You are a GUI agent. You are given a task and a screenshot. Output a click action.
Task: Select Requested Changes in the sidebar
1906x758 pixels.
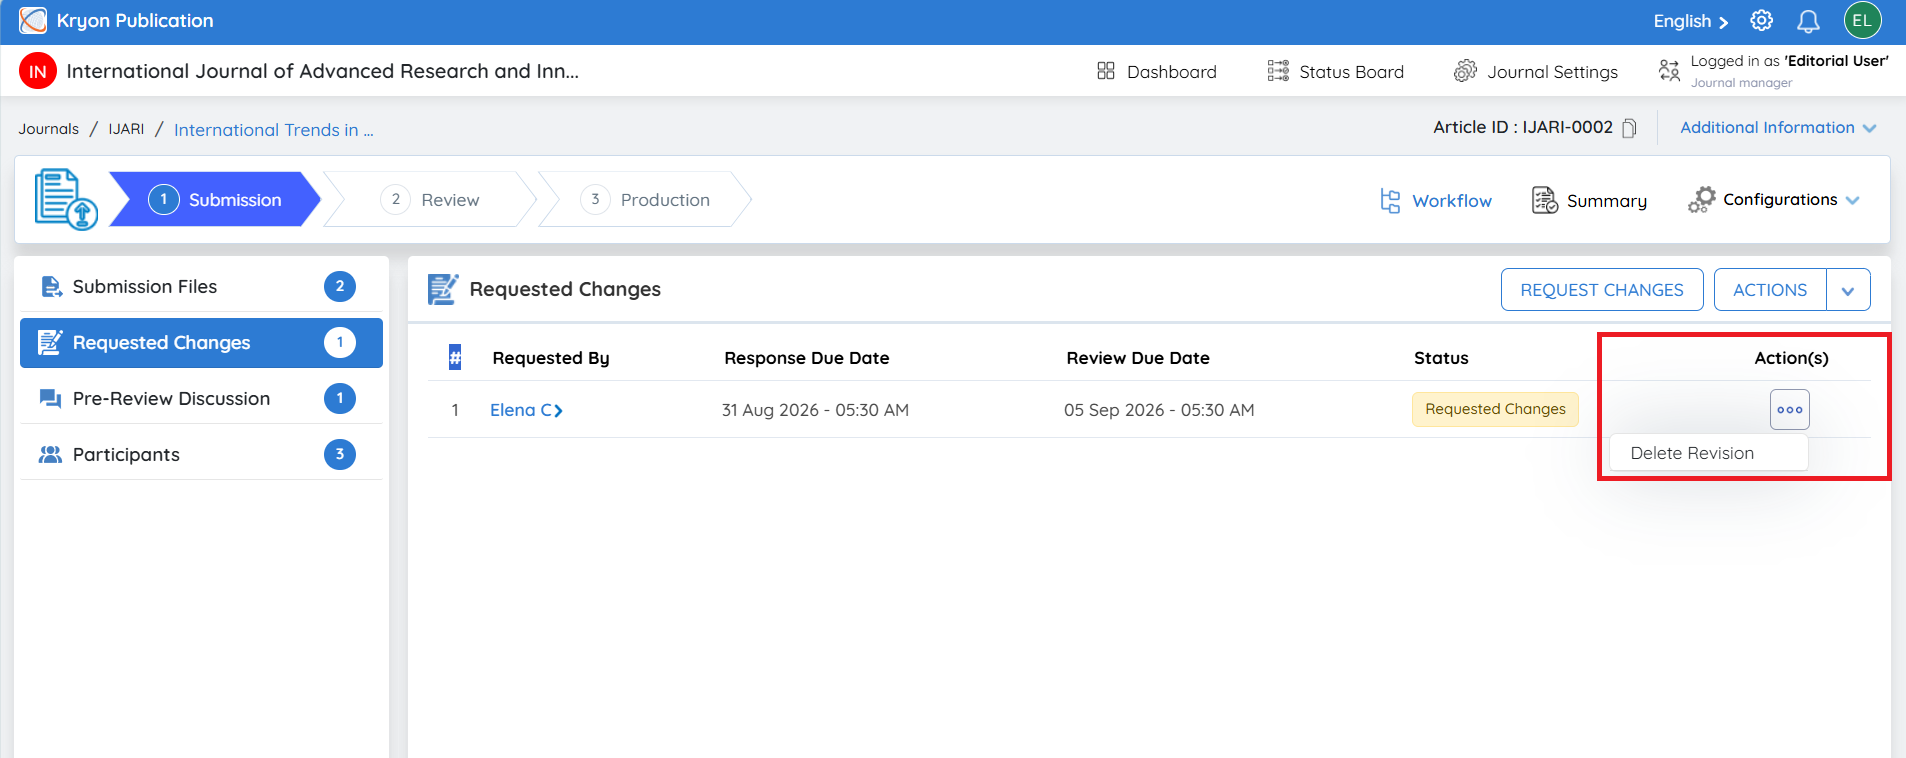click(x=201, y=343)
